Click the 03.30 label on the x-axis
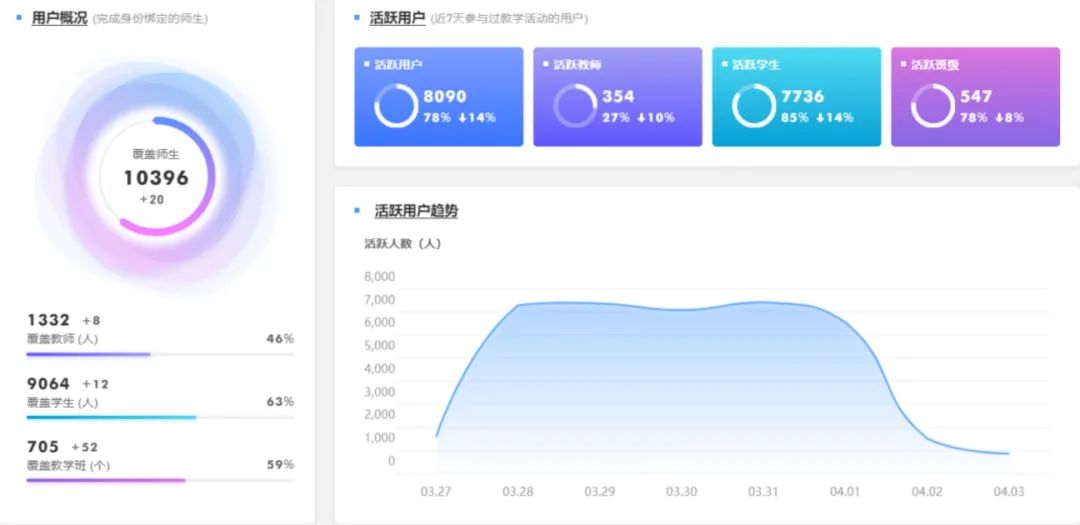 click(681, 491)
